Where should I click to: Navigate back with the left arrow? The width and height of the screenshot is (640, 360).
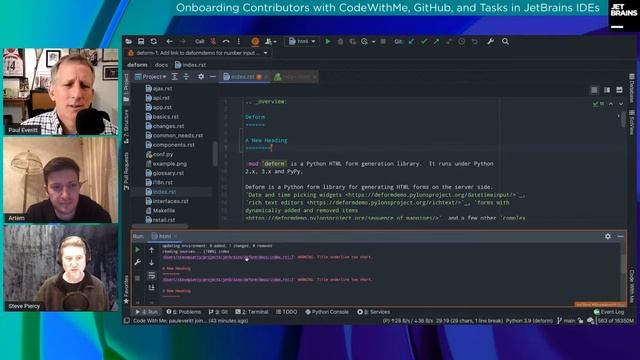click(x=169, y=41)
